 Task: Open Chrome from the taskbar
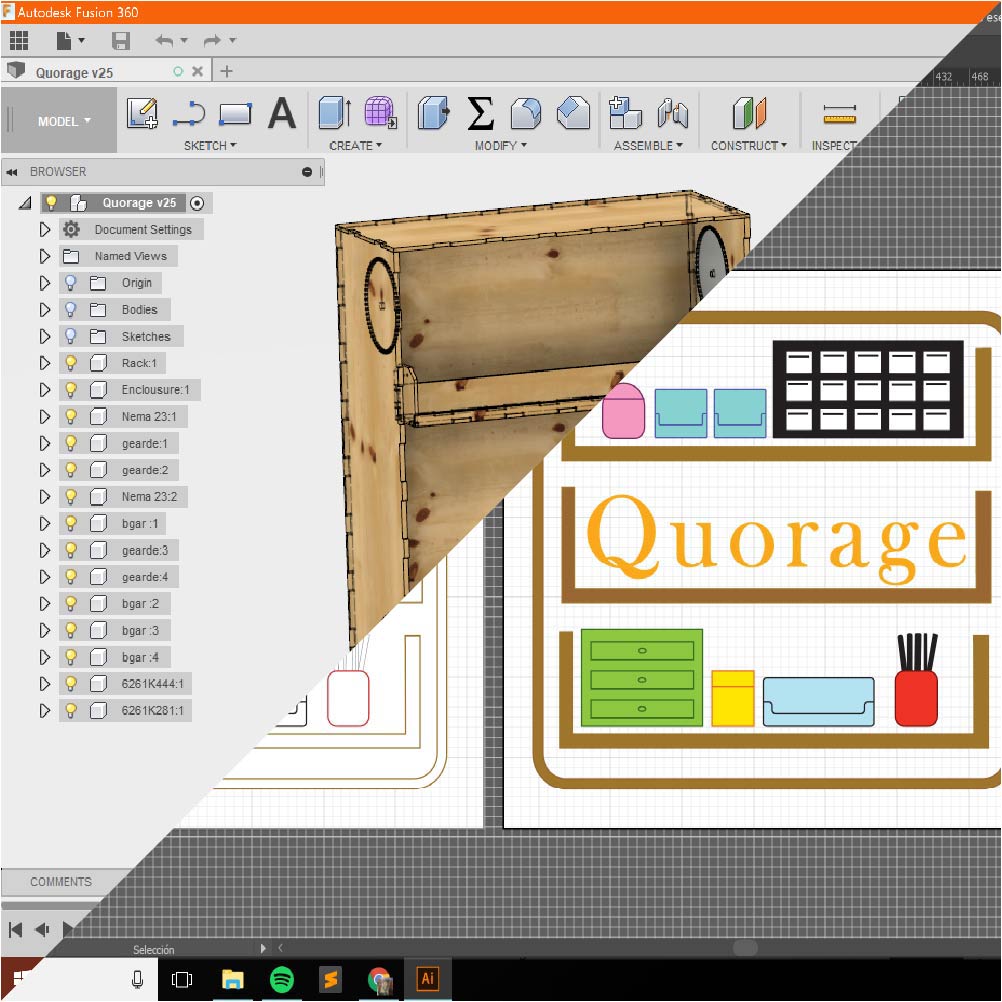pos(380,980)
